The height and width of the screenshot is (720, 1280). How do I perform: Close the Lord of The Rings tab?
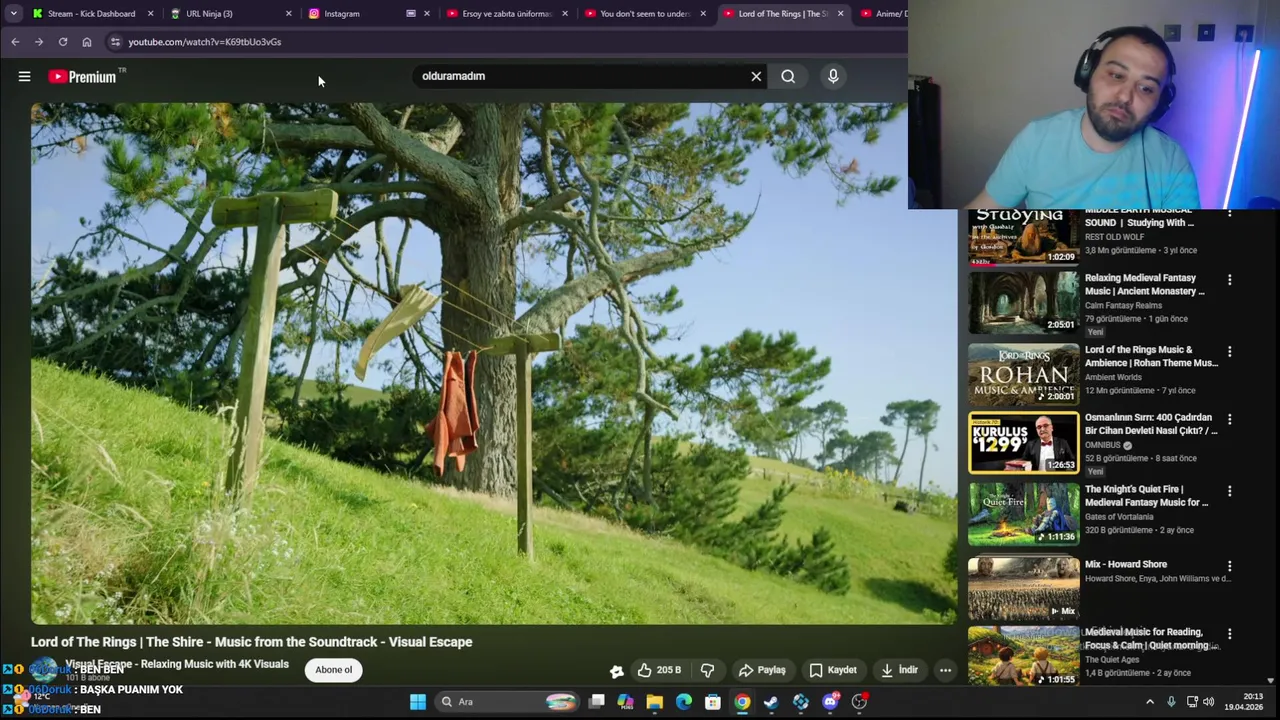click(x=840, y=14)
